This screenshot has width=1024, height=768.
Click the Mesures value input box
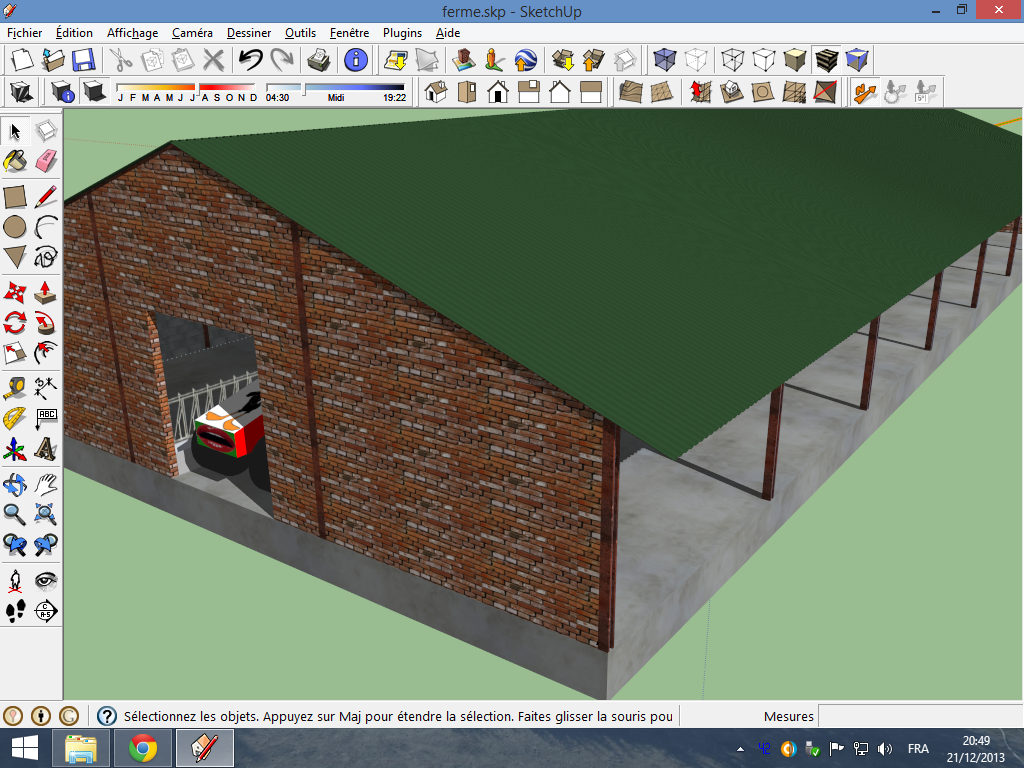[920, 716]
